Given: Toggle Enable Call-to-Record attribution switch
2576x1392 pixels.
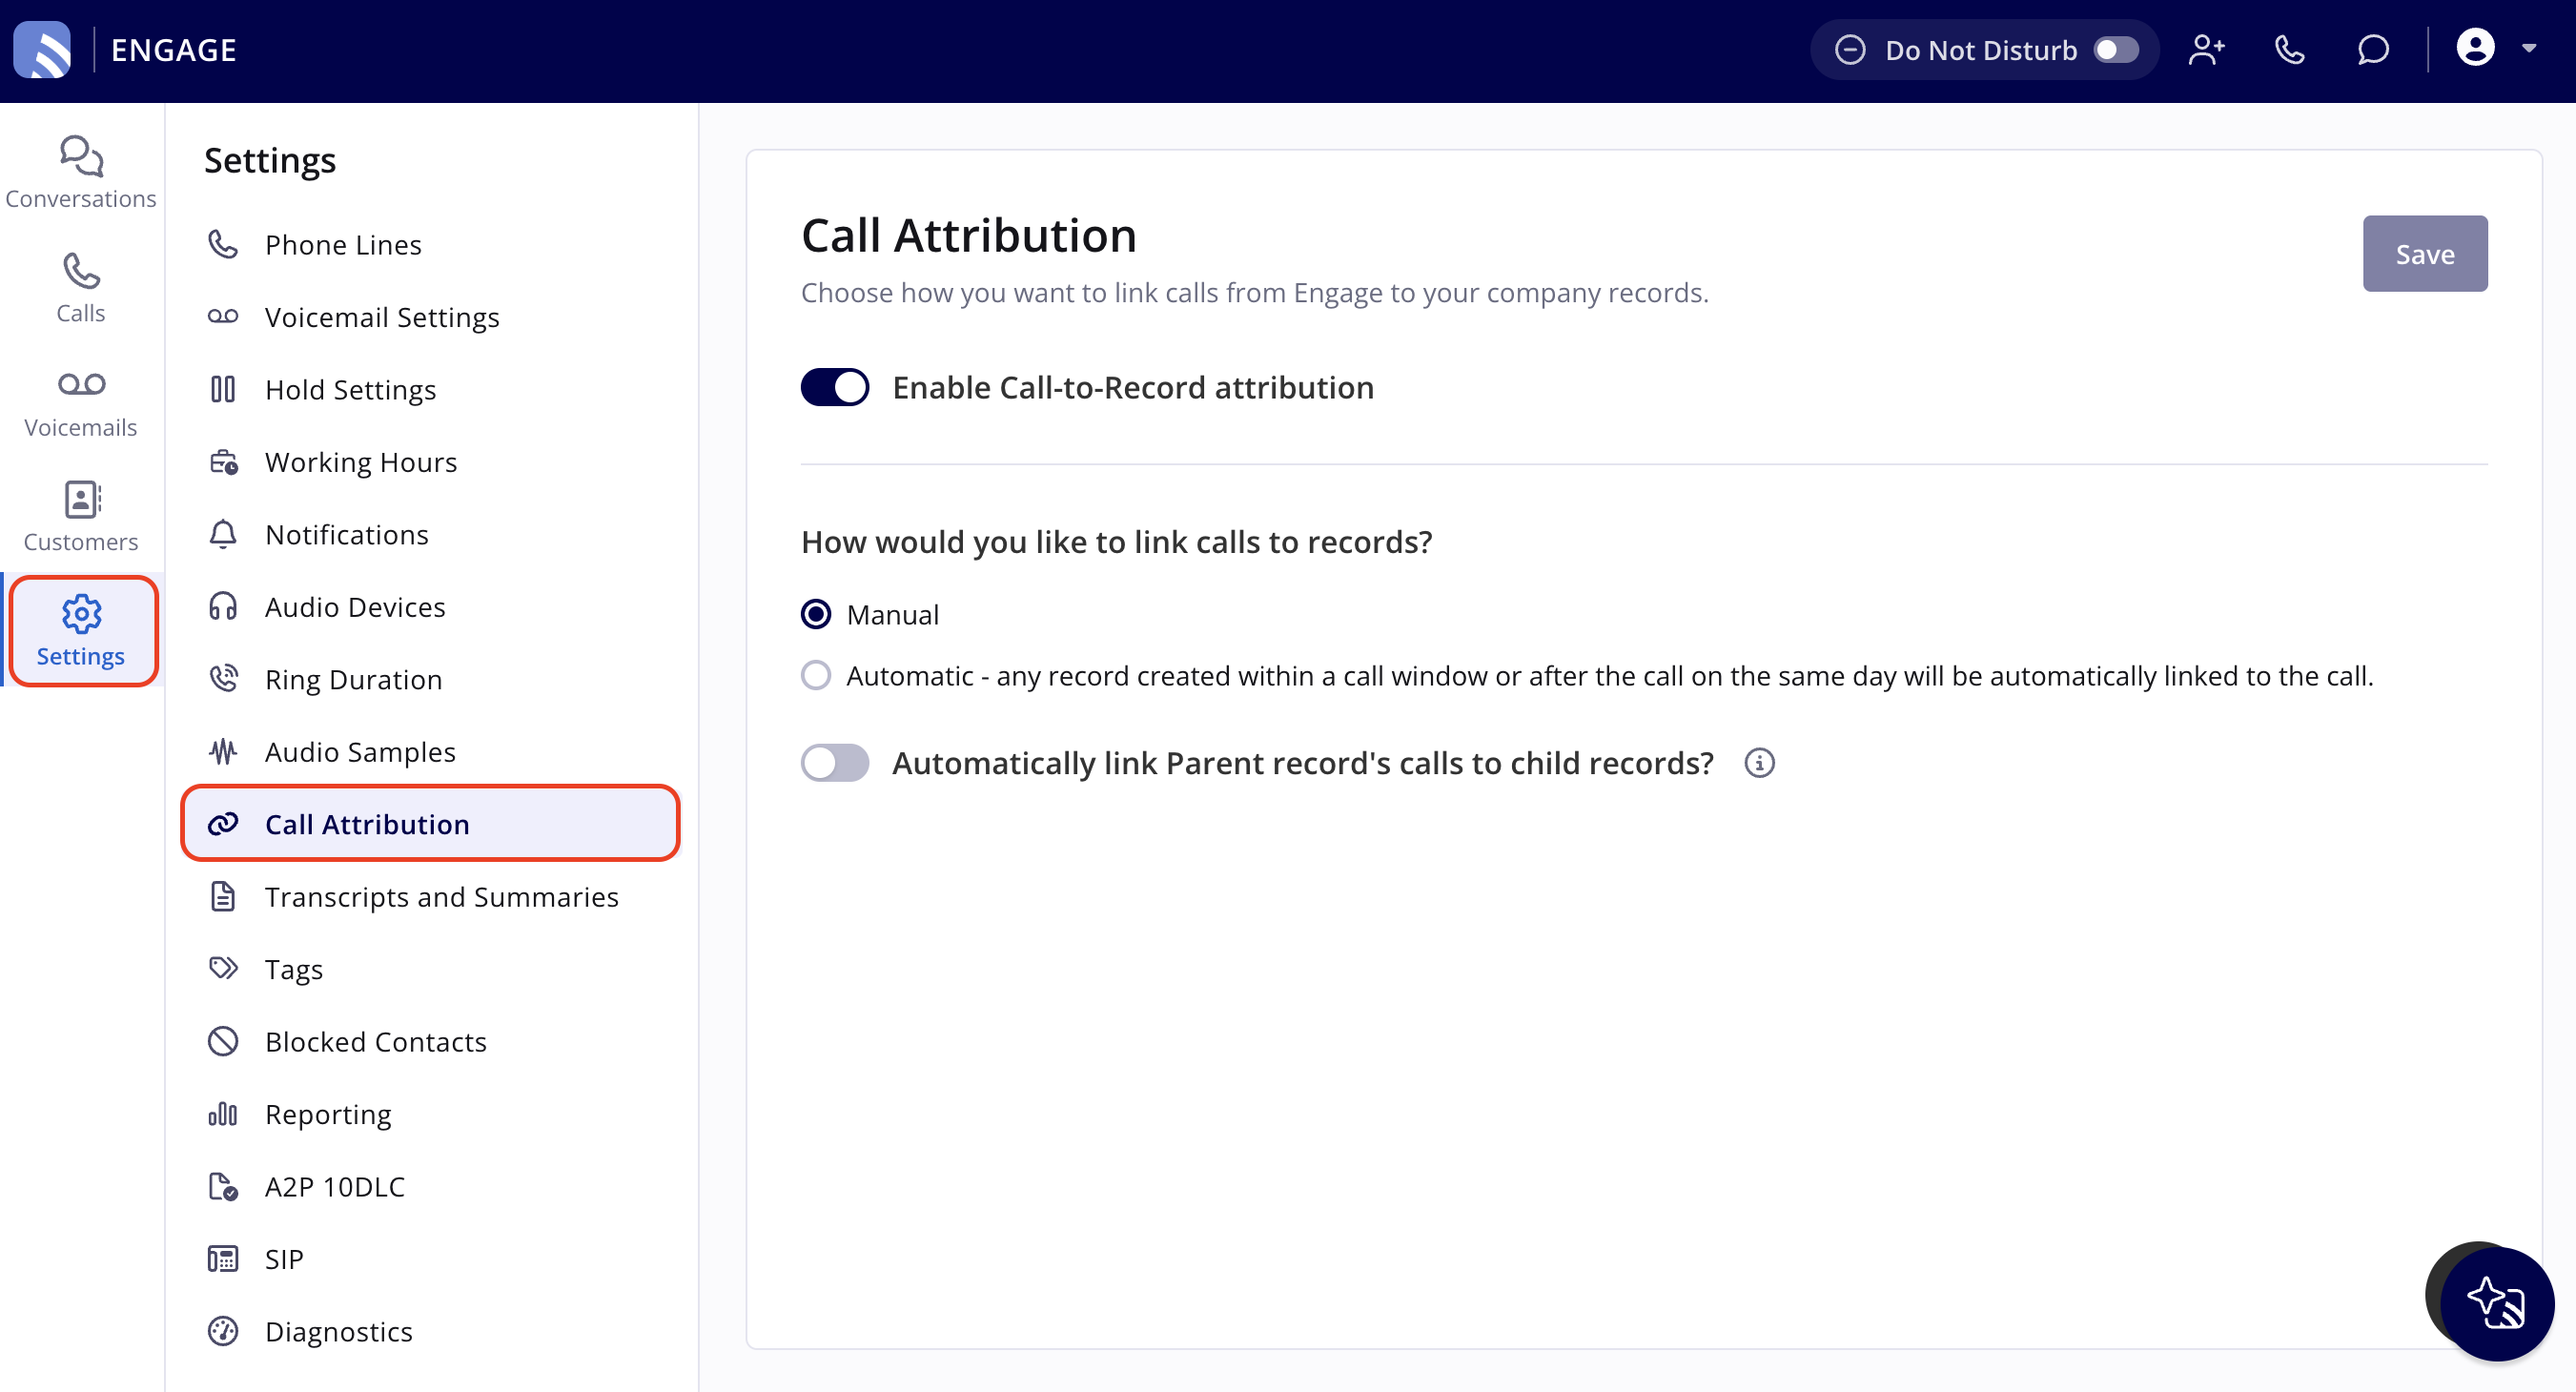Looking at the screenshot, I should point(835,388).
